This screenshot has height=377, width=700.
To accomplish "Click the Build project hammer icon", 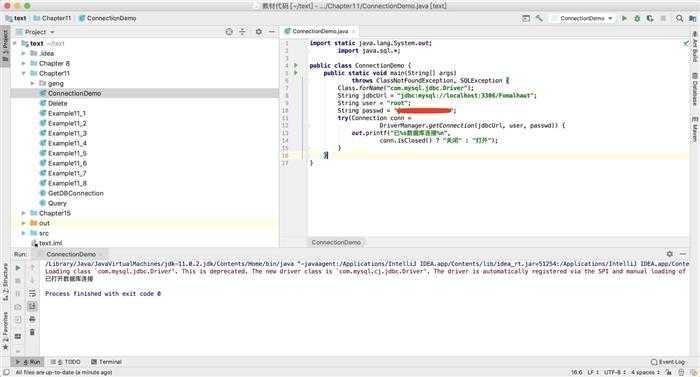I will click(x=539, y=18).
